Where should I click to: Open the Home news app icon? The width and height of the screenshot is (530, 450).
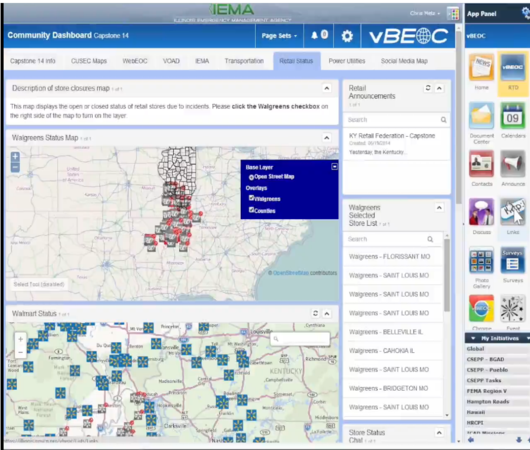[481, 67]
